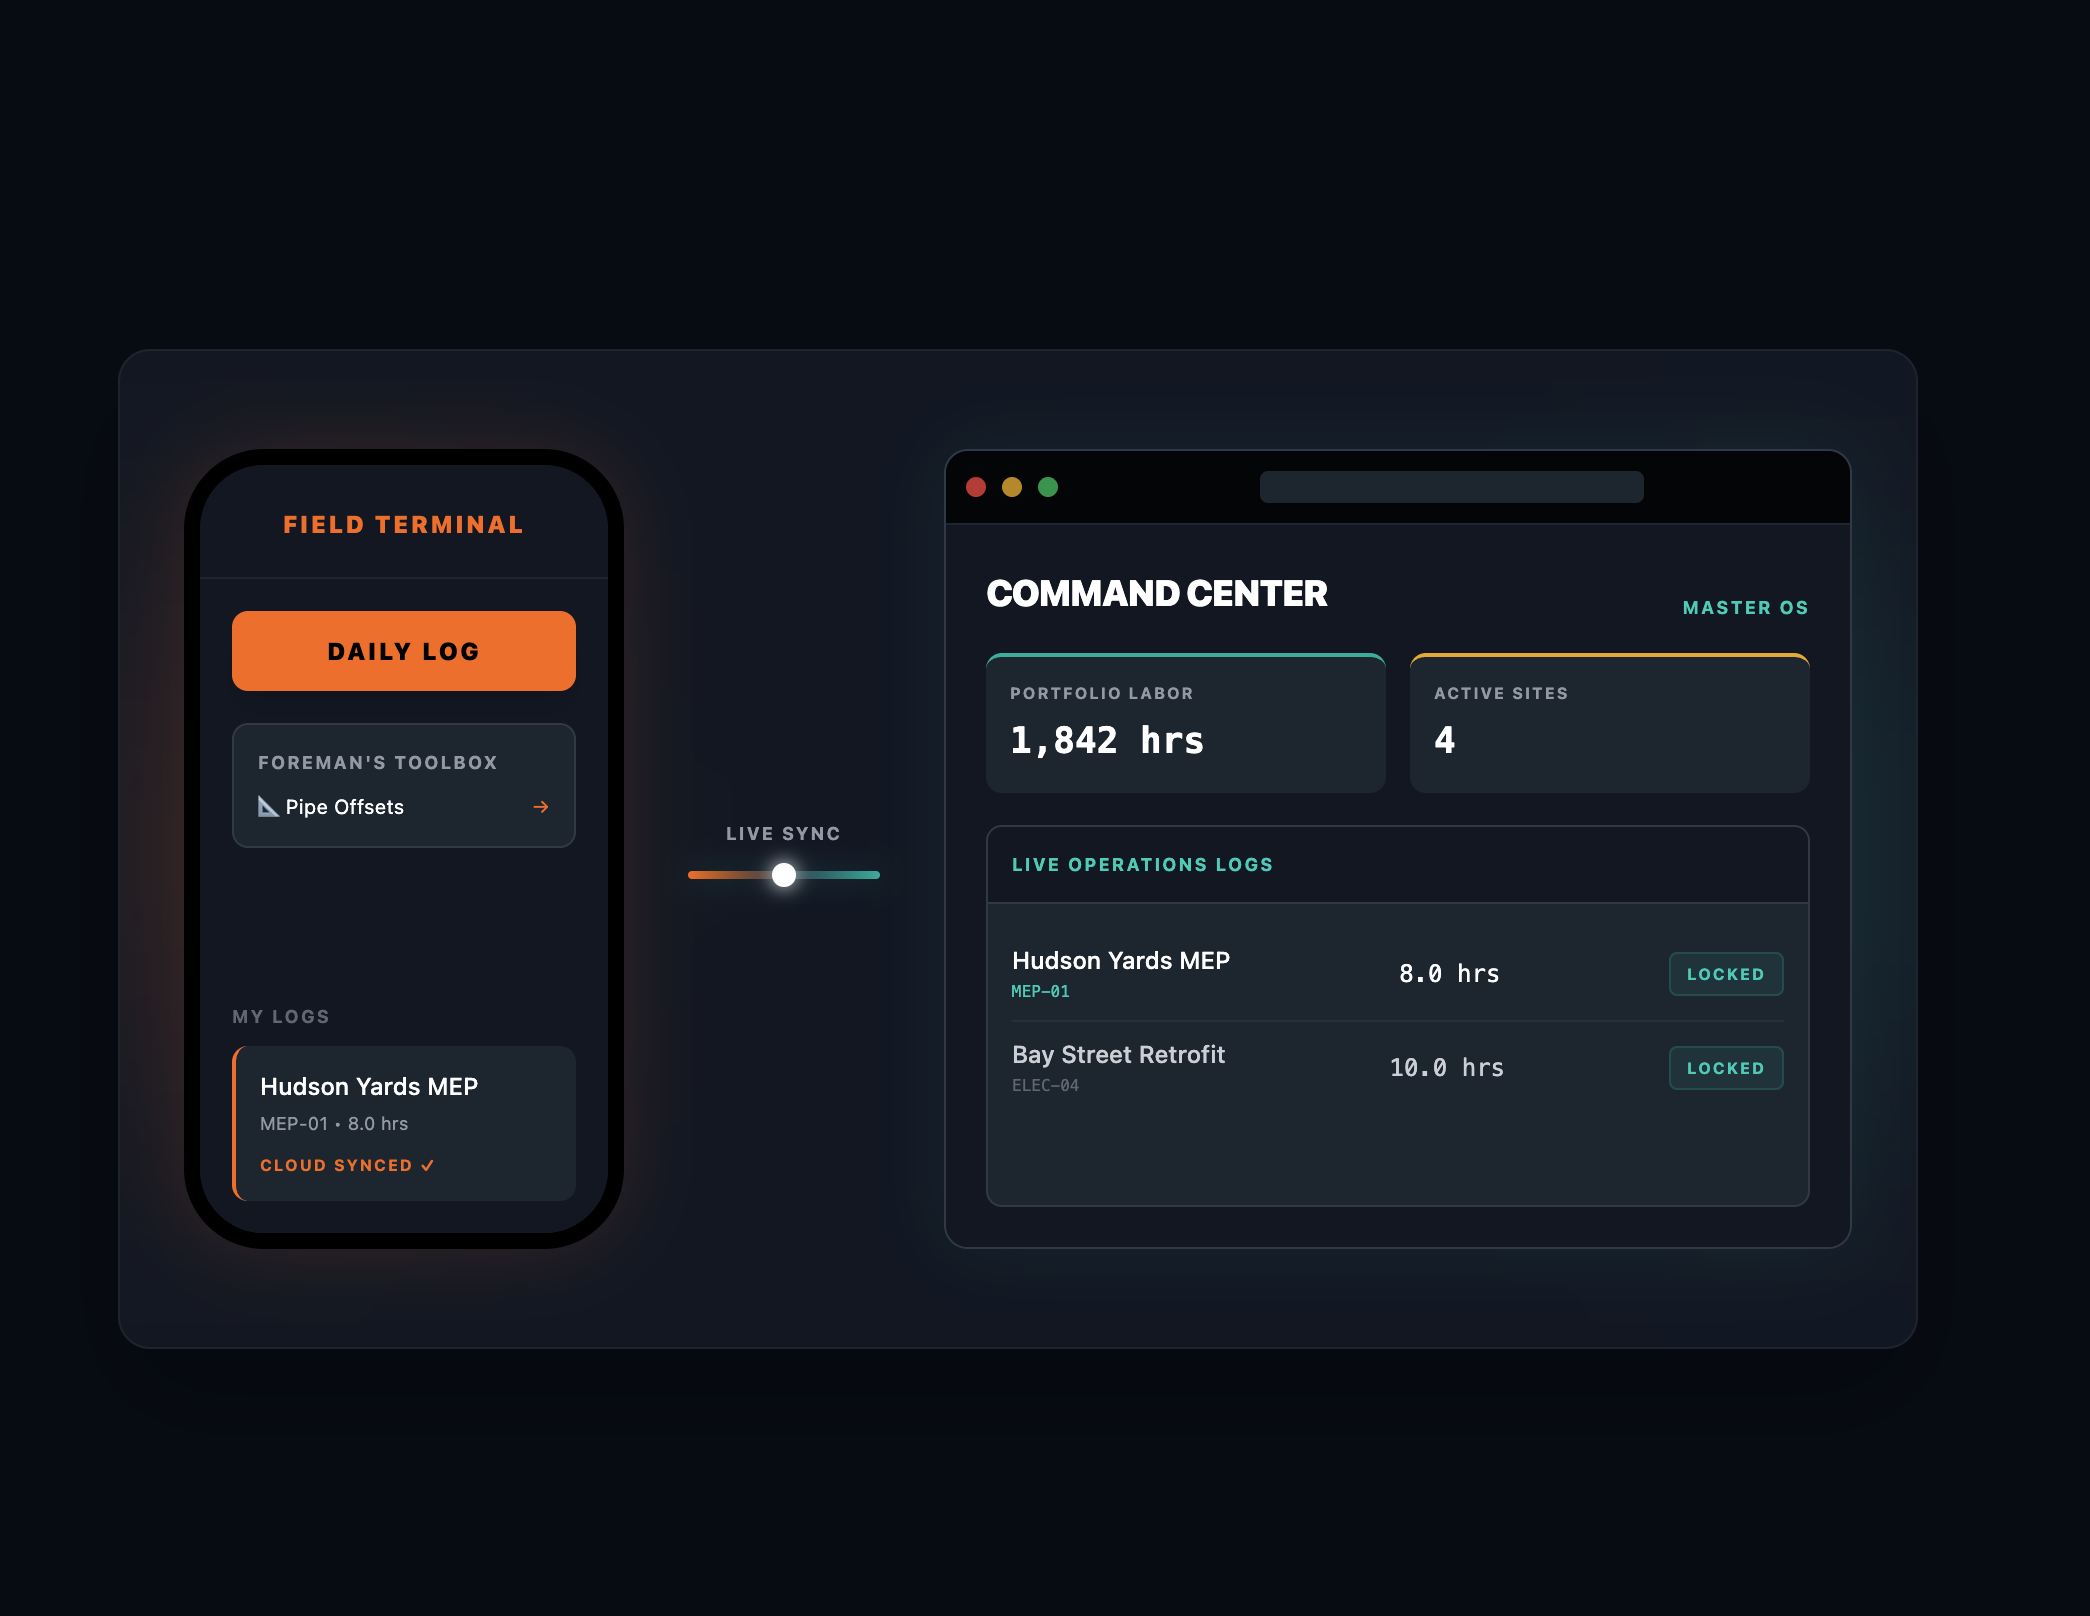2090x1616 pixels.
Task: Click the Field Terminal title
Action: [404, 525]
